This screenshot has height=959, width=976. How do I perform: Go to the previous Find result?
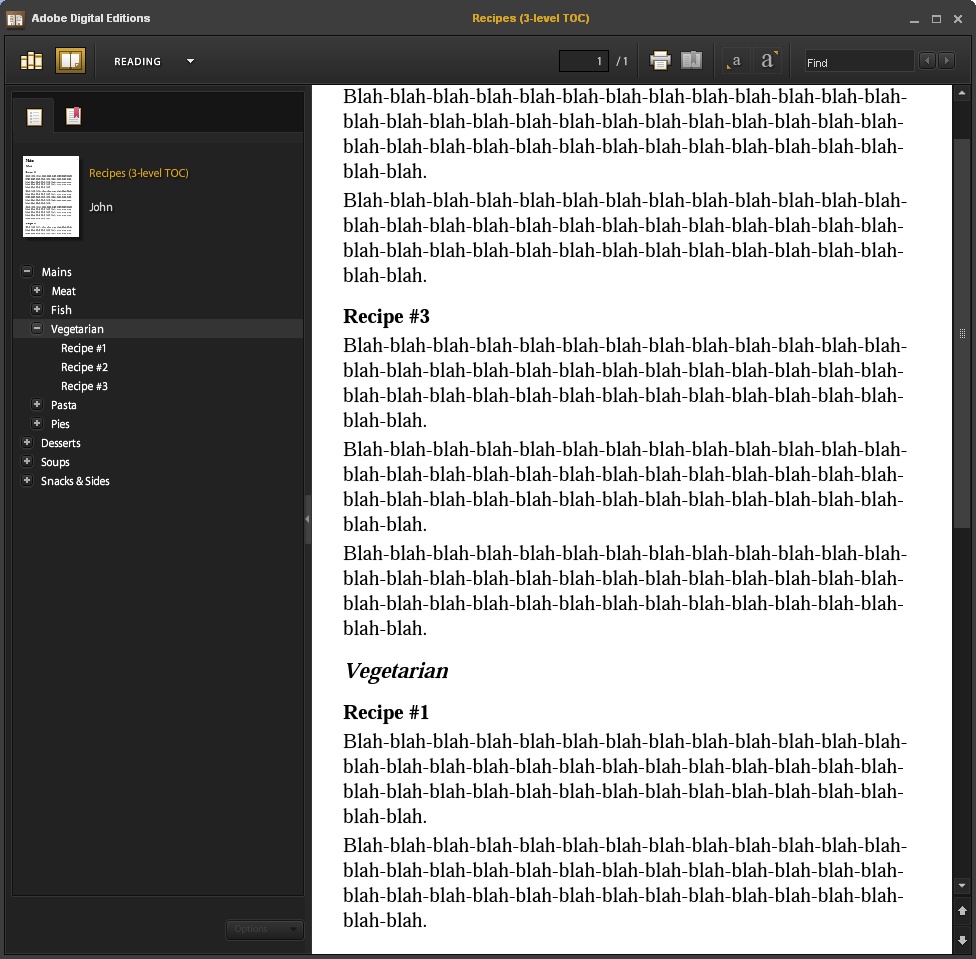(x=927, y=61)
